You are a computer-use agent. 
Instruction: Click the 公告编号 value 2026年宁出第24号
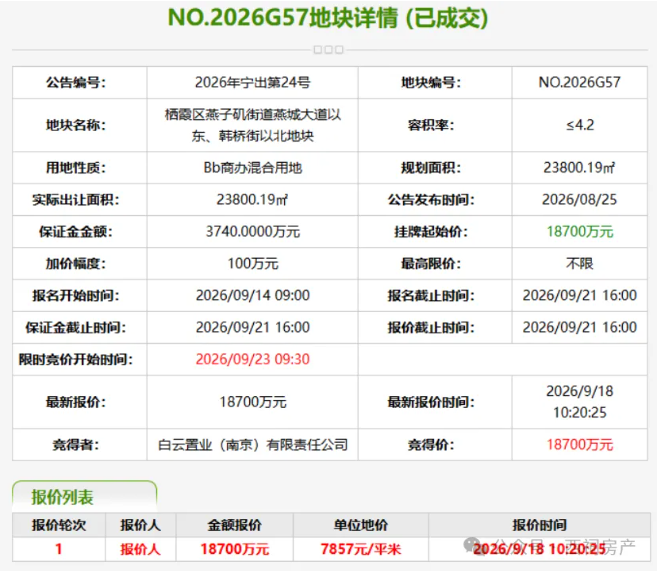click(253, 82)
